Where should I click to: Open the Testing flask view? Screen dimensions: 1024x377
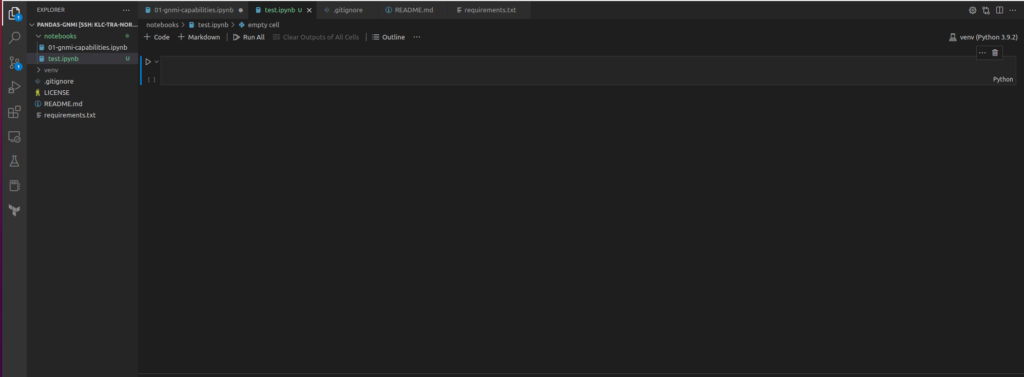coord(14,161)
